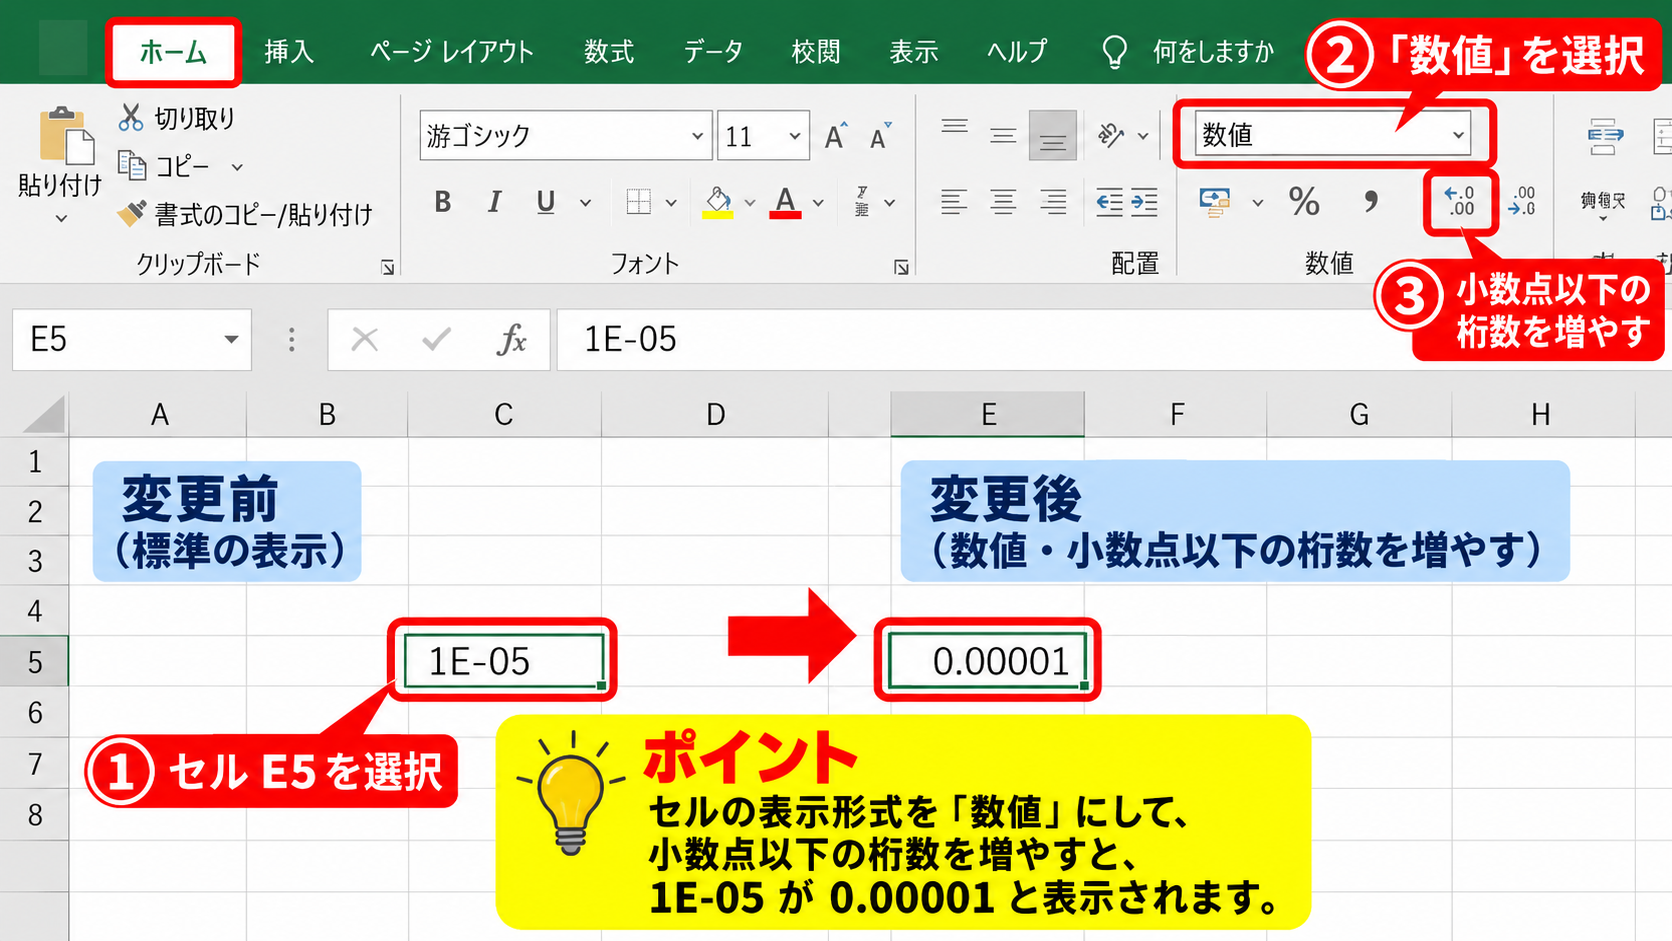
Task: Click the accounting number format icon
Action: (x=1215, y=202)
